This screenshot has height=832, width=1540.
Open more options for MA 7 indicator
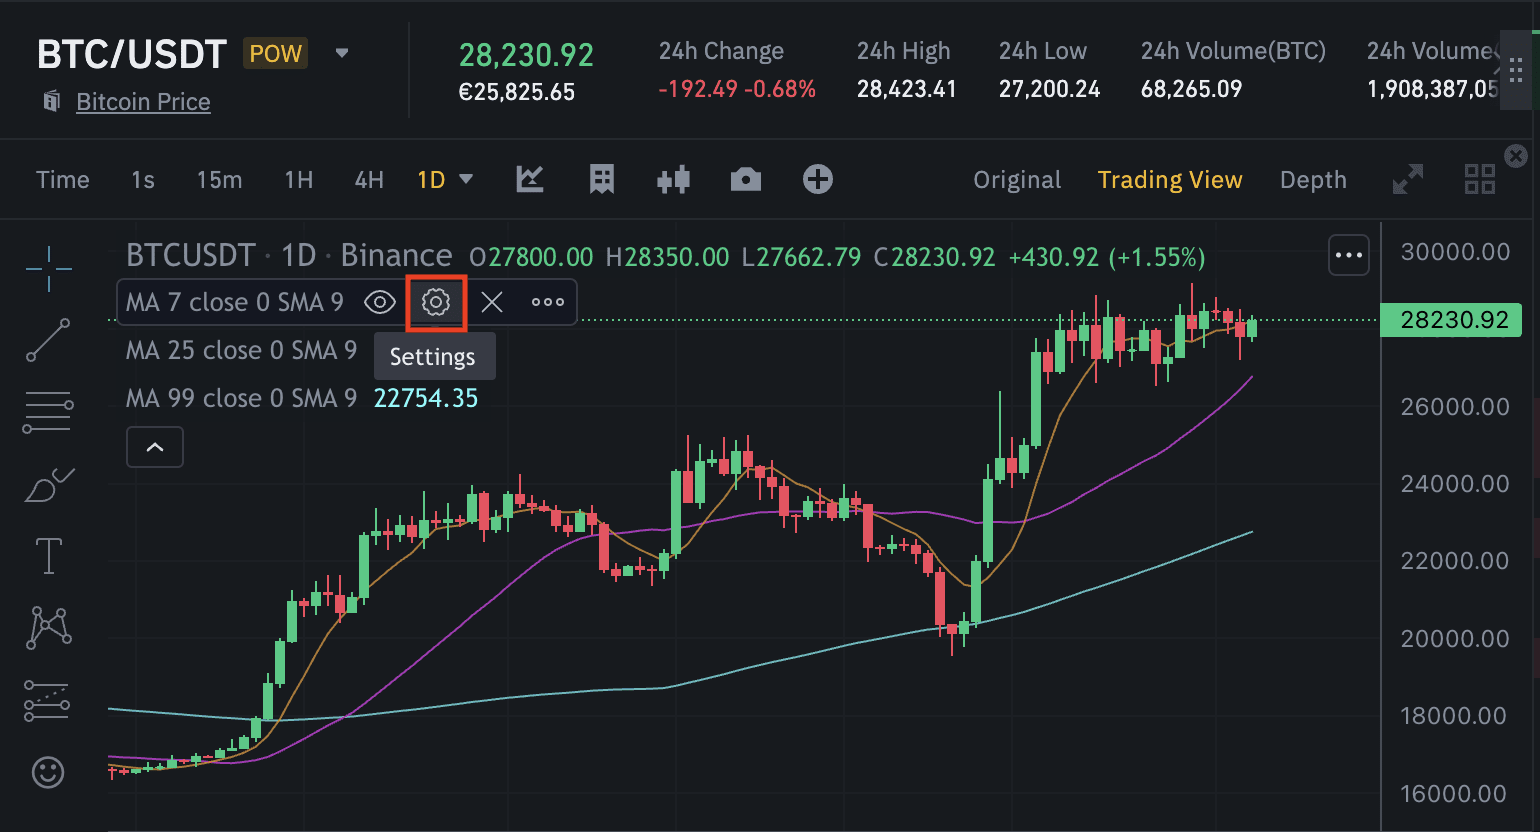(548, 302)
